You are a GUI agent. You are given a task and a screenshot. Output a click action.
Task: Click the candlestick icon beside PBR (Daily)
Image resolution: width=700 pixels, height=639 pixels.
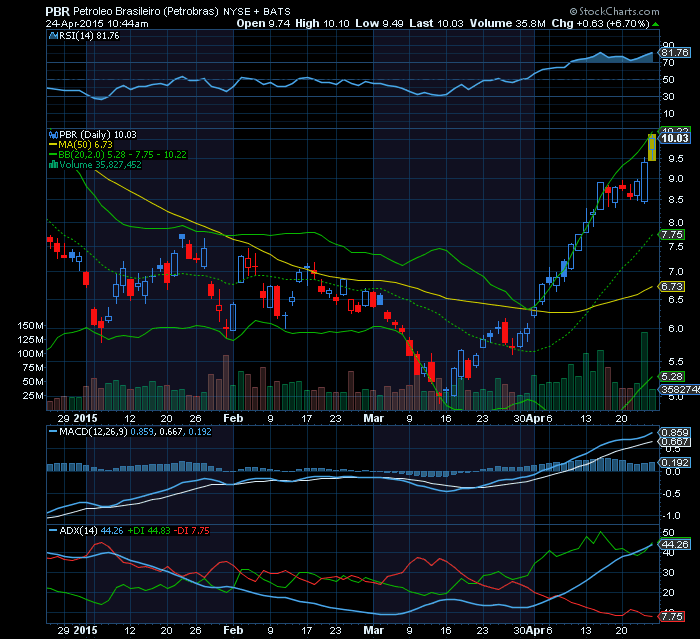54,134
